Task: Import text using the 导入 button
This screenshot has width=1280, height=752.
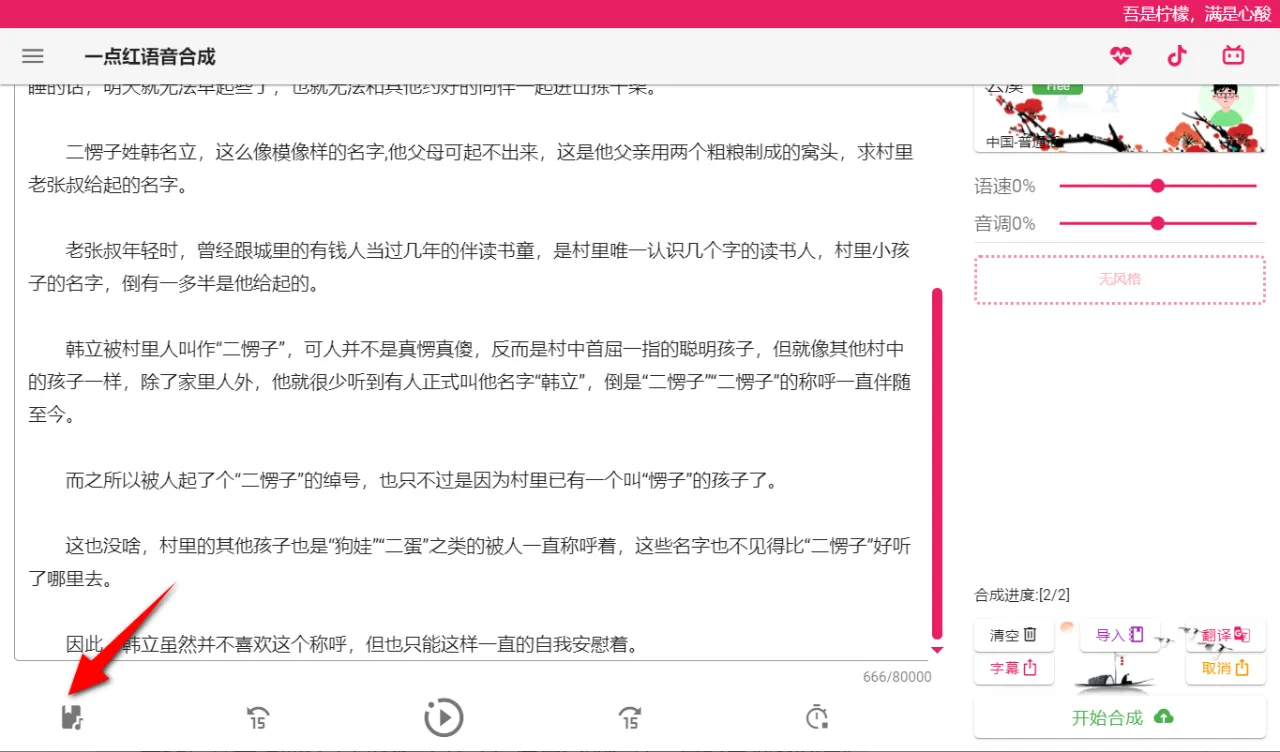Action: (1120, 634)
